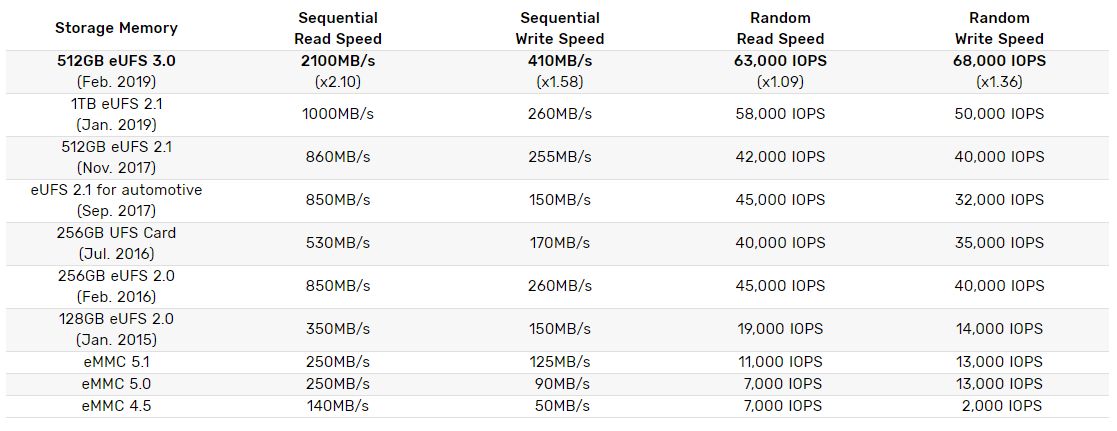The image size is (1117, 431).
Task: Click the eMMC 4.5 row label
Action: point(116,406)
